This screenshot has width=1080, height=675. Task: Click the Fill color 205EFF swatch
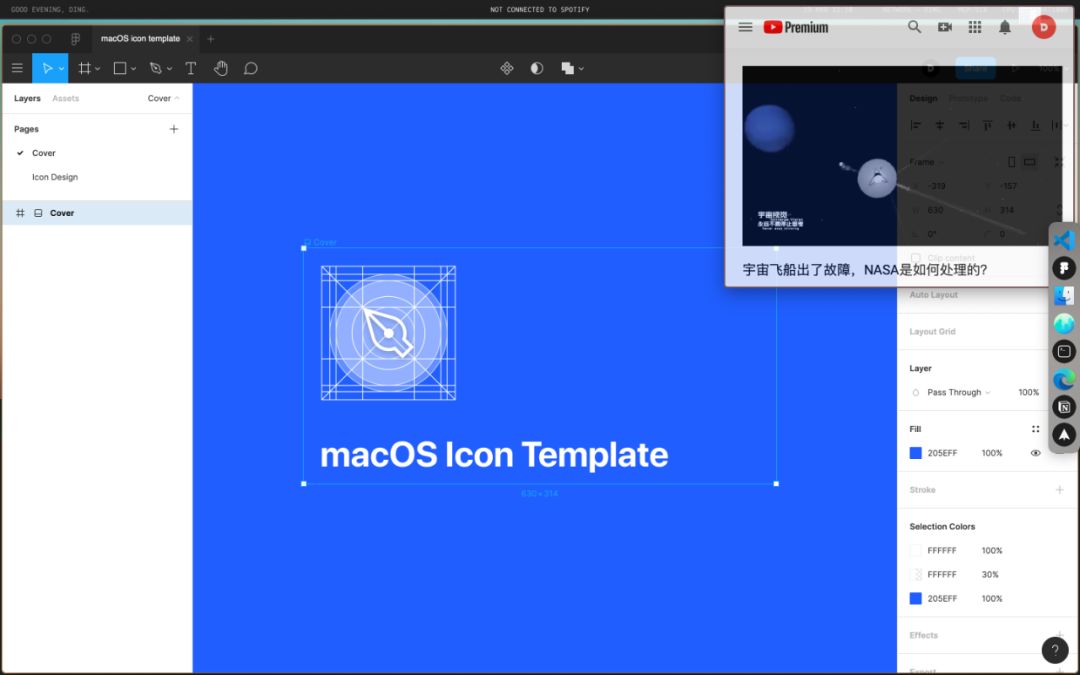(x=915, y=453)
